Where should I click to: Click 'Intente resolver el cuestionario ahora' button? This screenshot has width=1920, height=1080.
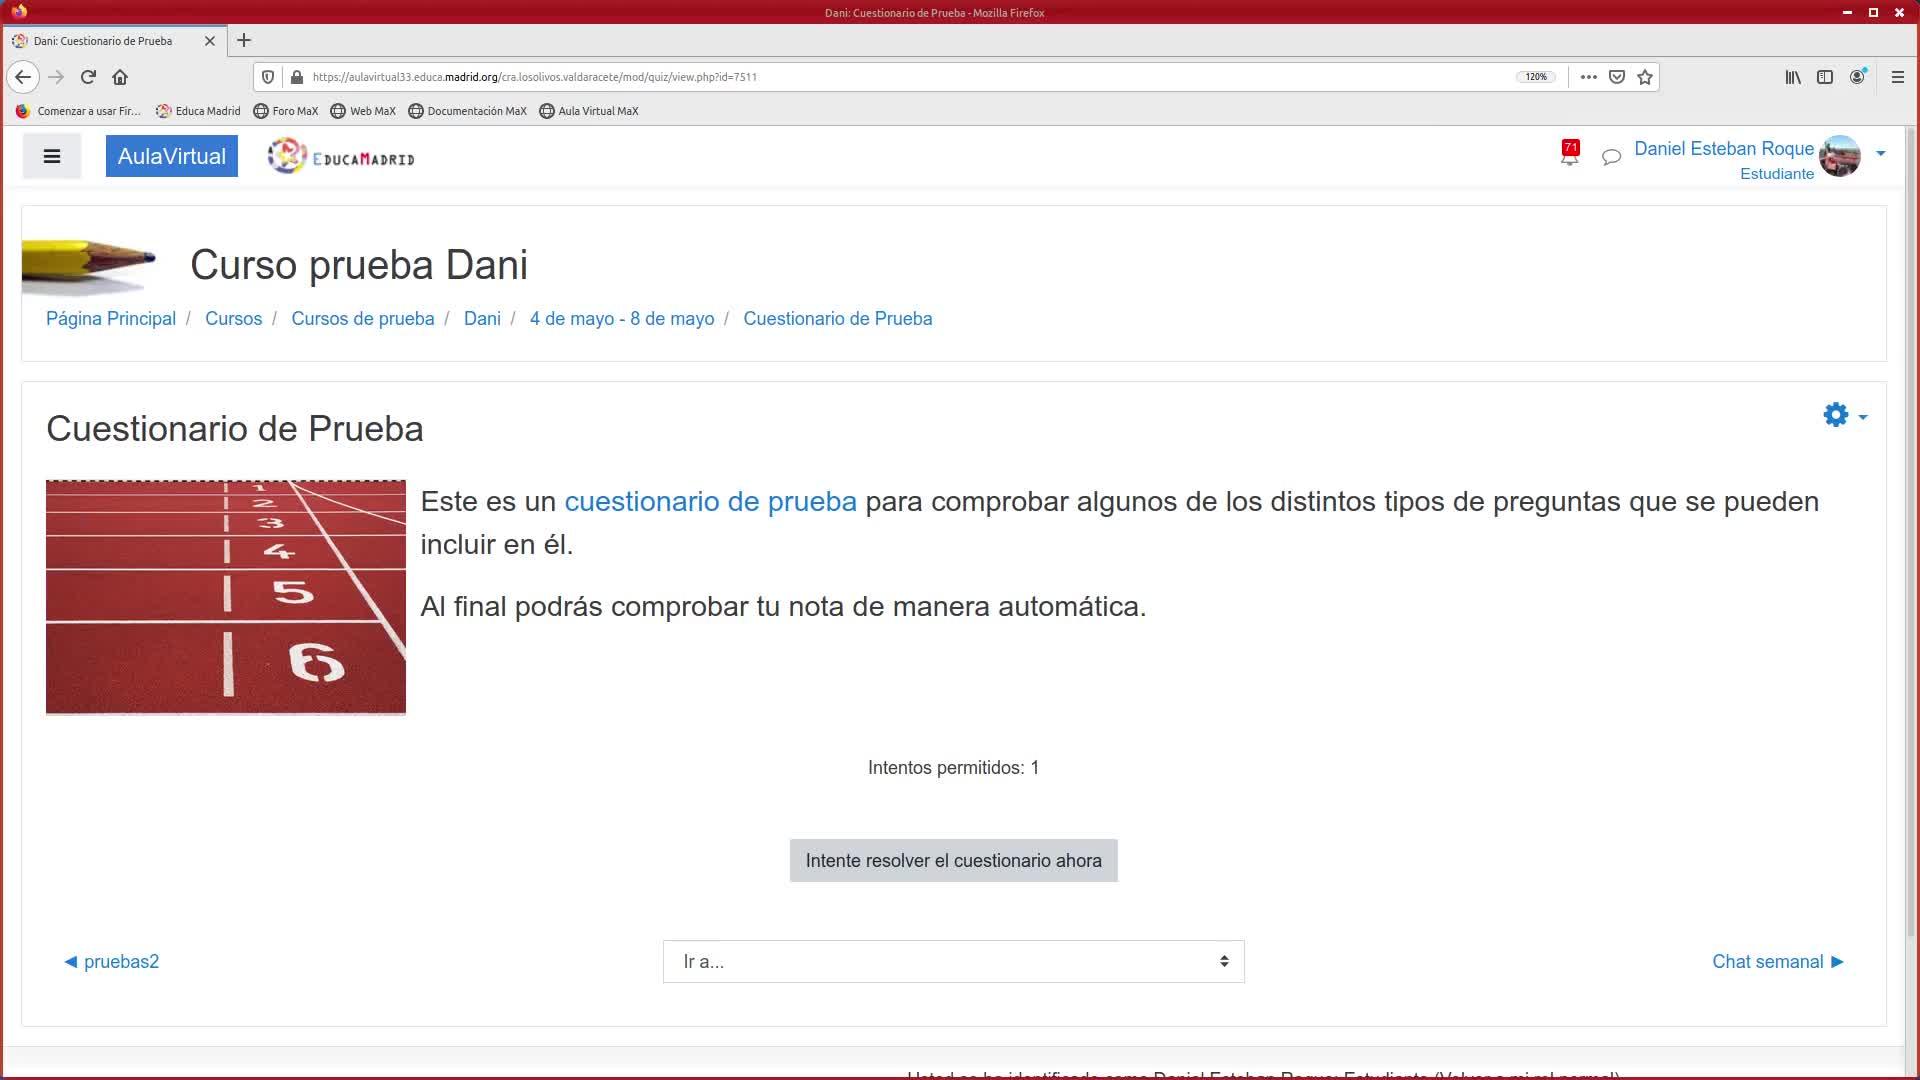[x=953, y=861]
